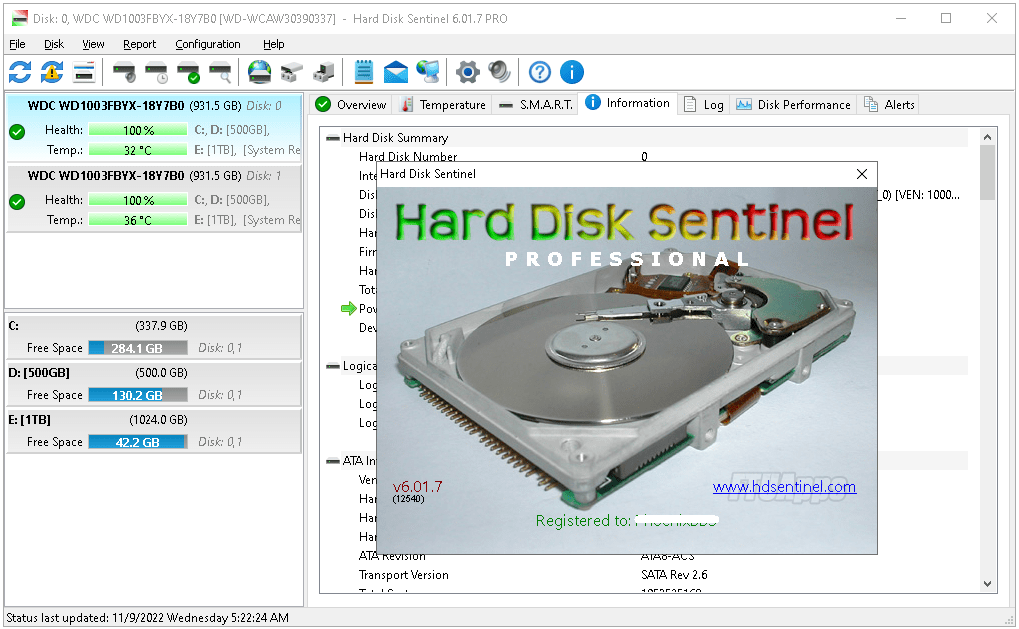Click the disk with green checkmark icon
This screenshot has height=629, width=1019.
click(188, 72)
